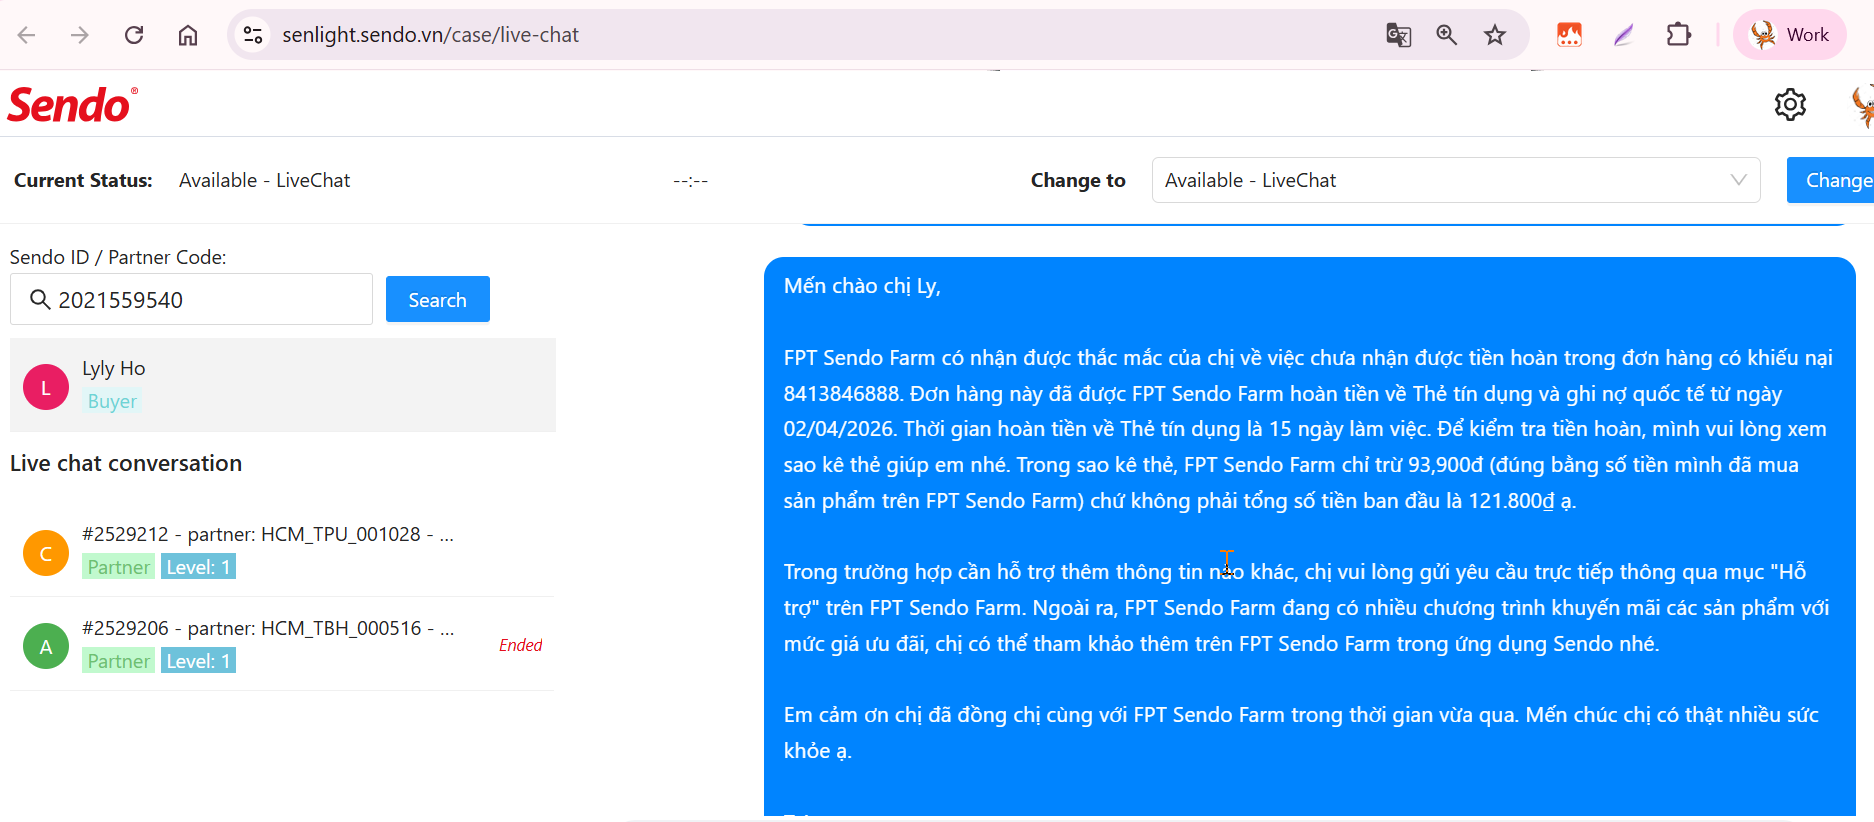1874x822 pixels.
Task: Open conversation #2529212 HCM_TPU_001028
Action: 283,550
